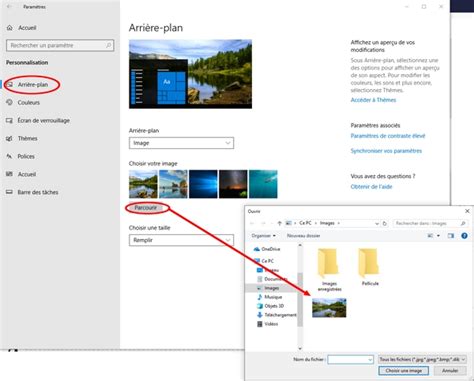Click Choisir une image button
The width and height of the screenshot is (474, 381).
403,371
